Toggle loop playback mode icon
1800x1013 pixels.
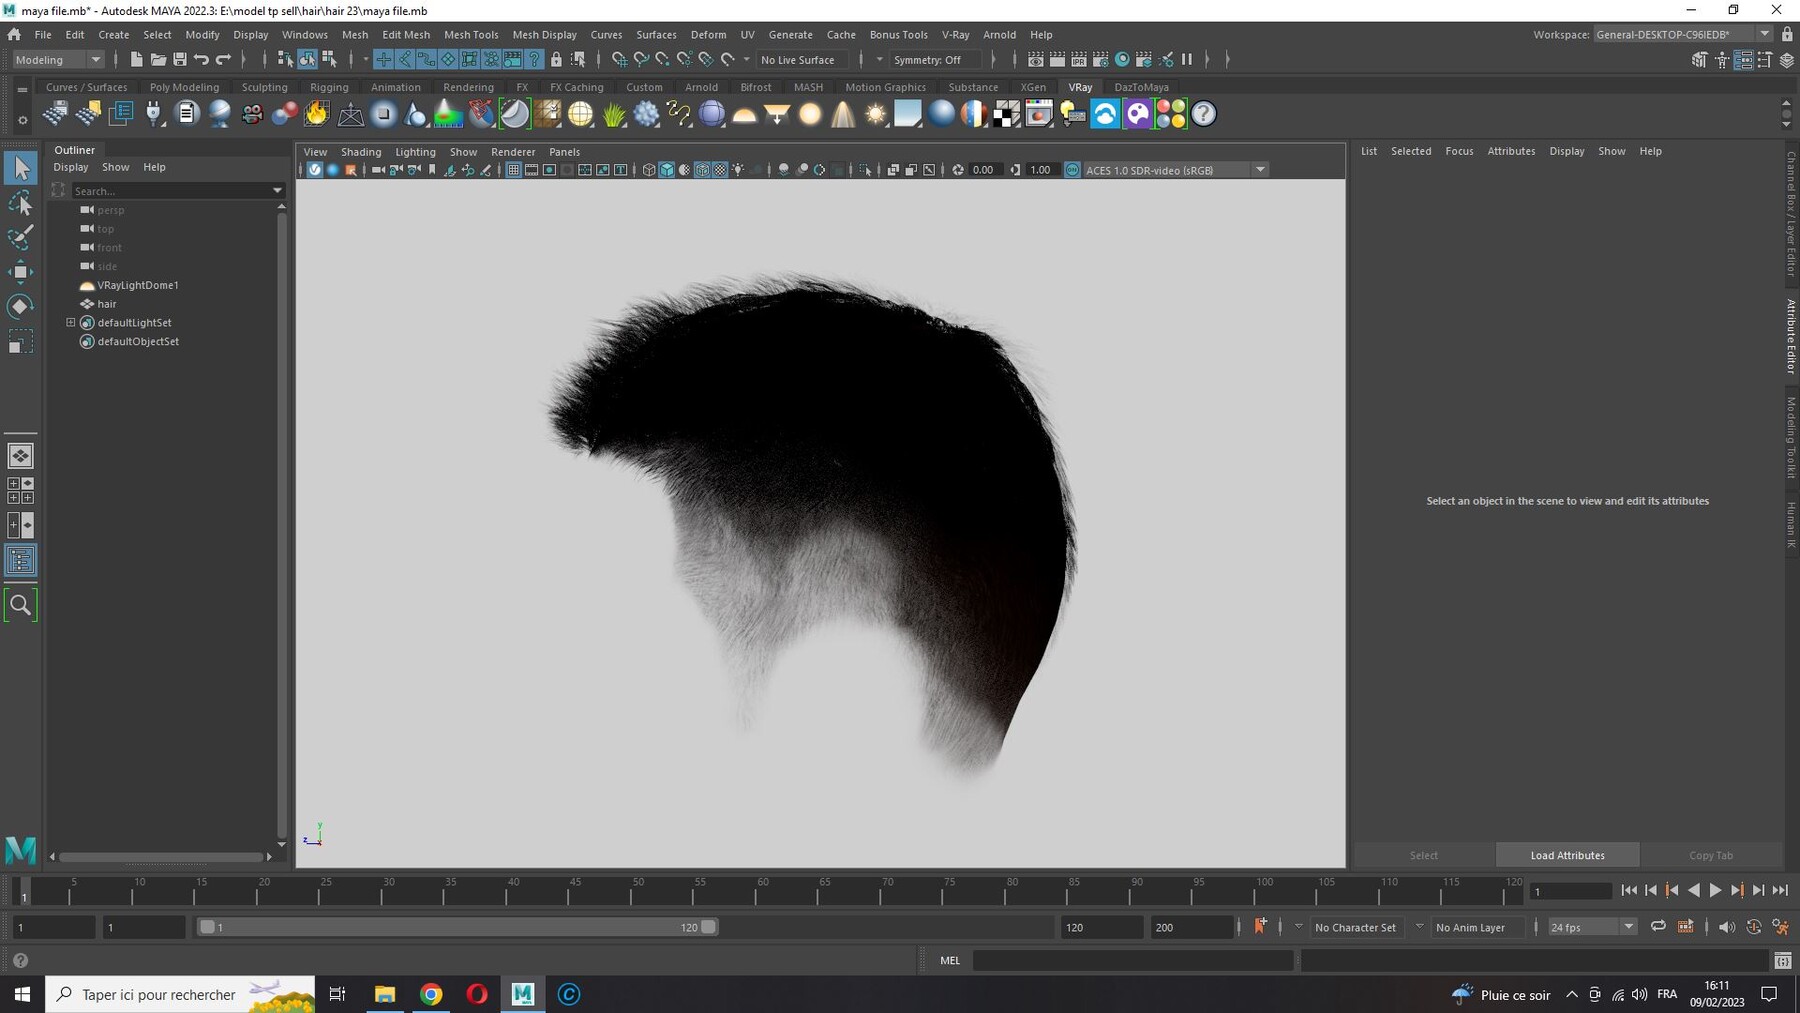tap(1658, 927)
